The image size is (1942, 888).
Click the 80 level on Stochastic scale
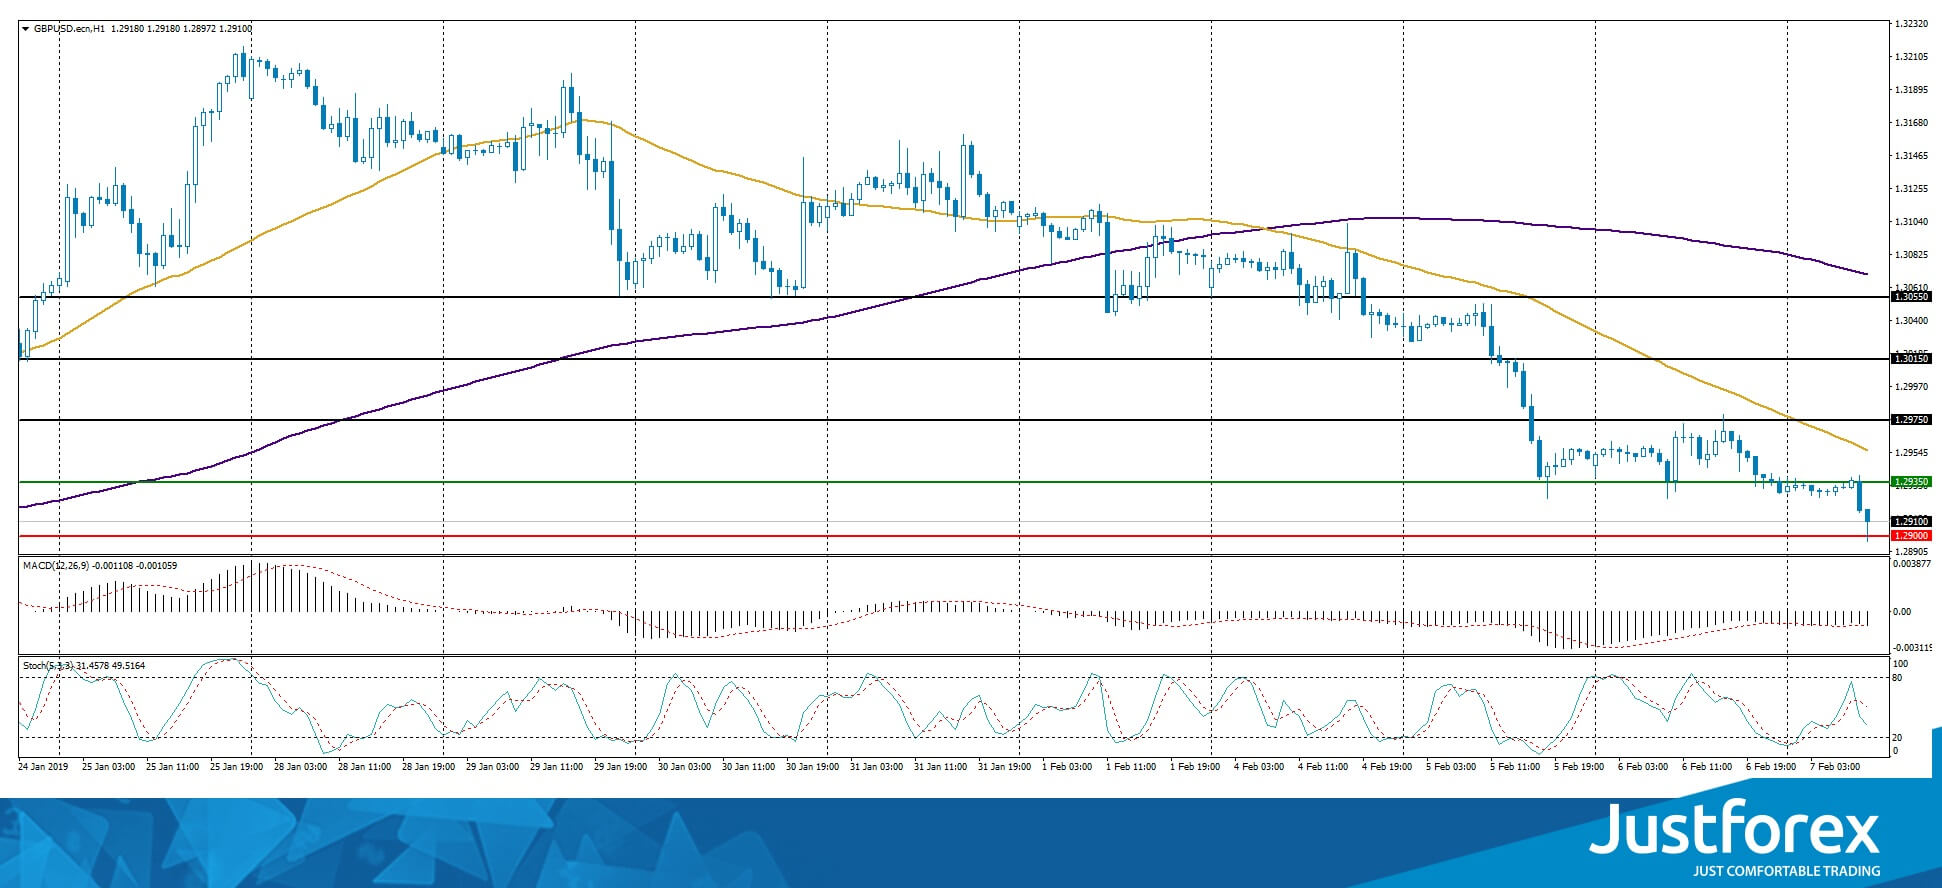click(x=1897, y=678)
